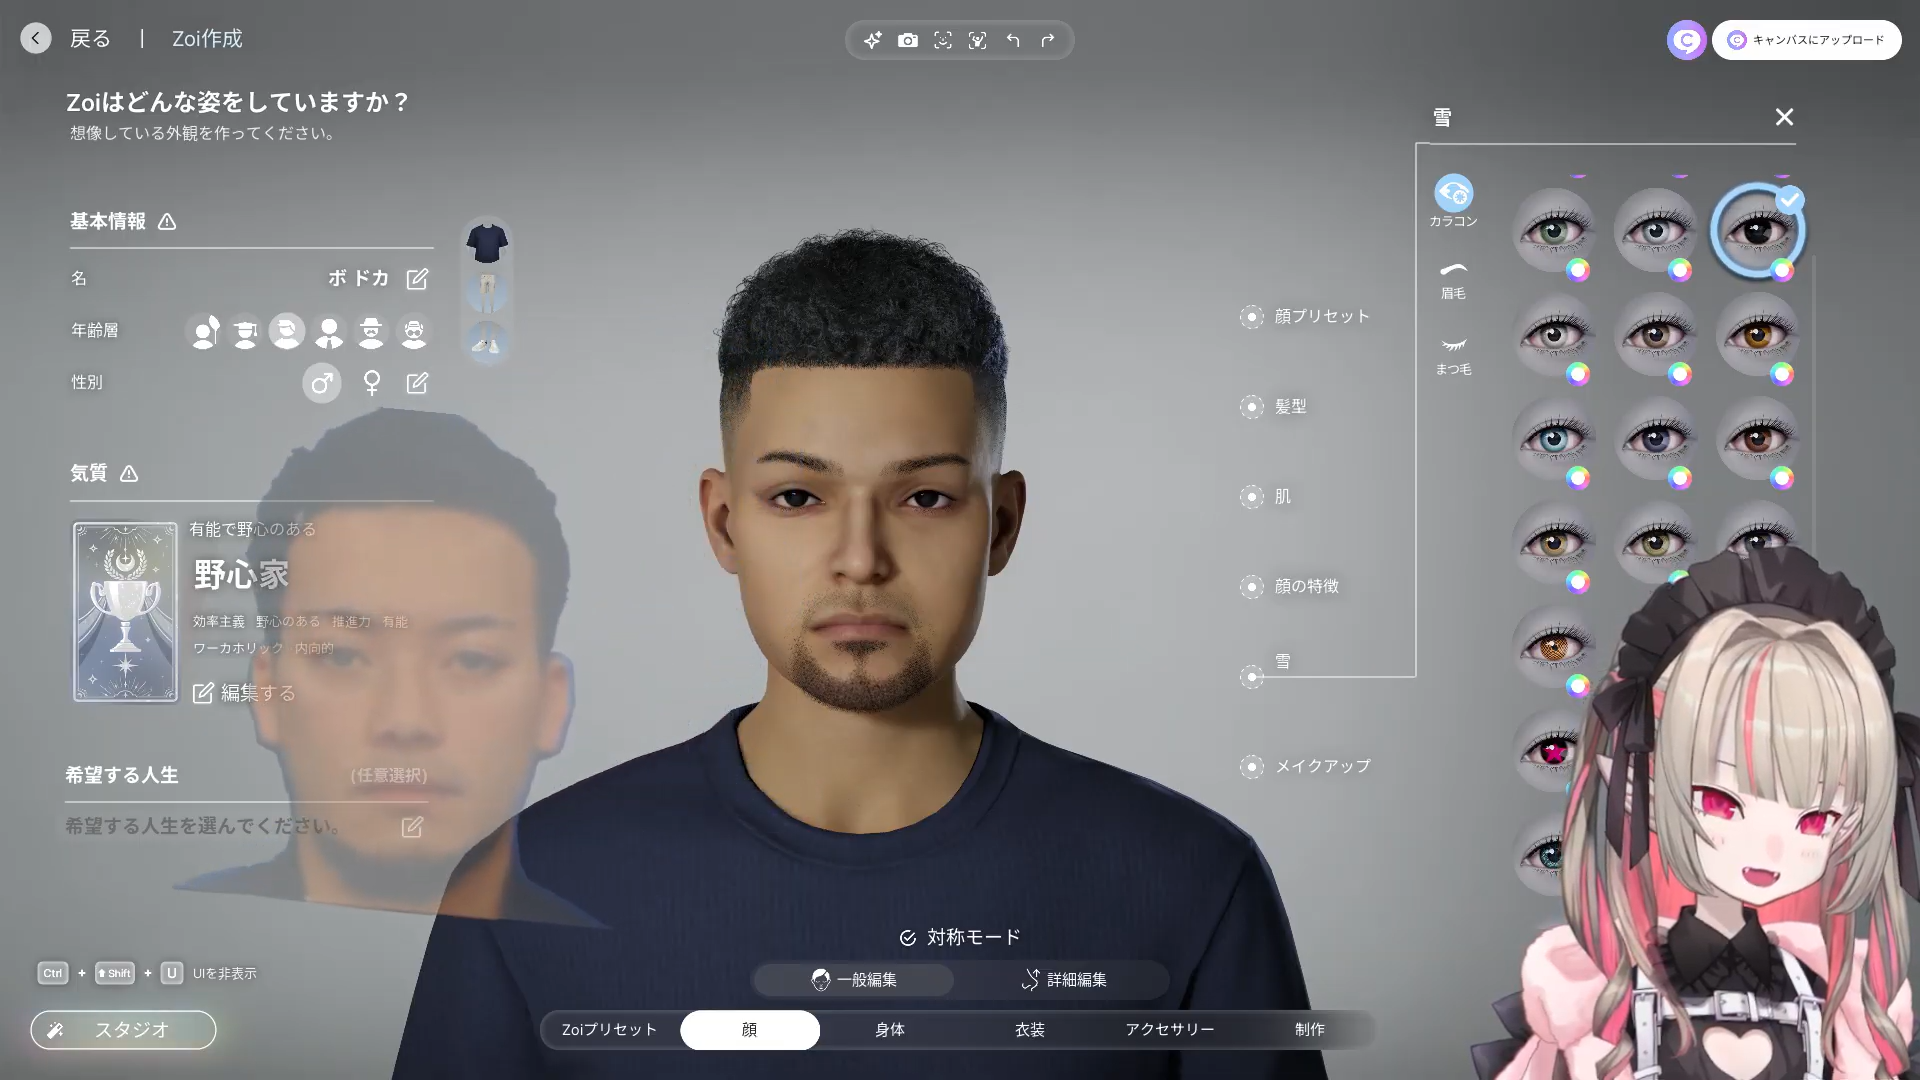Open the 制作 craft tab
Viewport: 1920px width, 1080px height.
coord(1310,1030)
